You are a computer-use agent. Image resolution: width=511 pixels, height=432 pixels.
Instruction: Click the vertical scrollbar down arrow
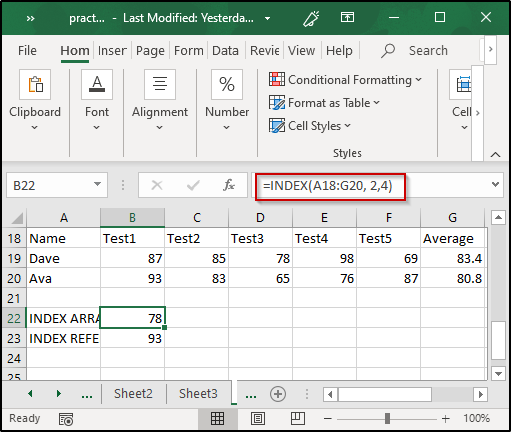(x=498, y=374)
